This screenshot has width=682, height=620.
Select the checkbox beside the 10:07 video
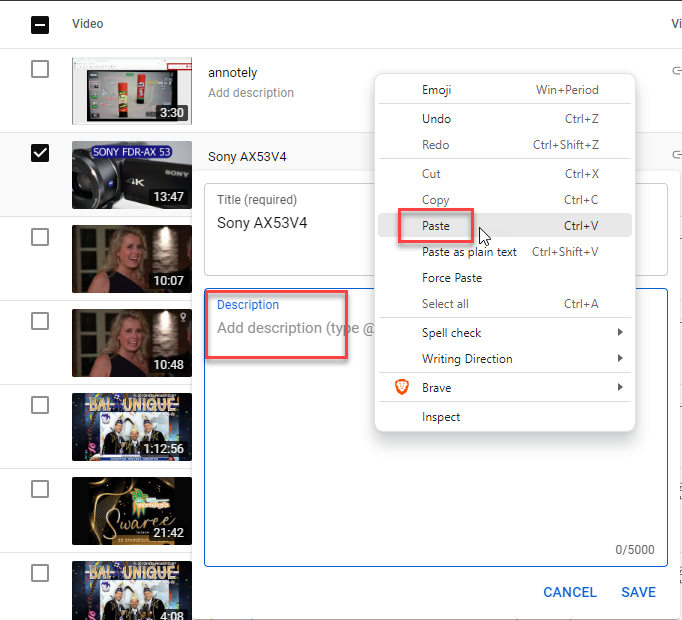click(40, 237)
